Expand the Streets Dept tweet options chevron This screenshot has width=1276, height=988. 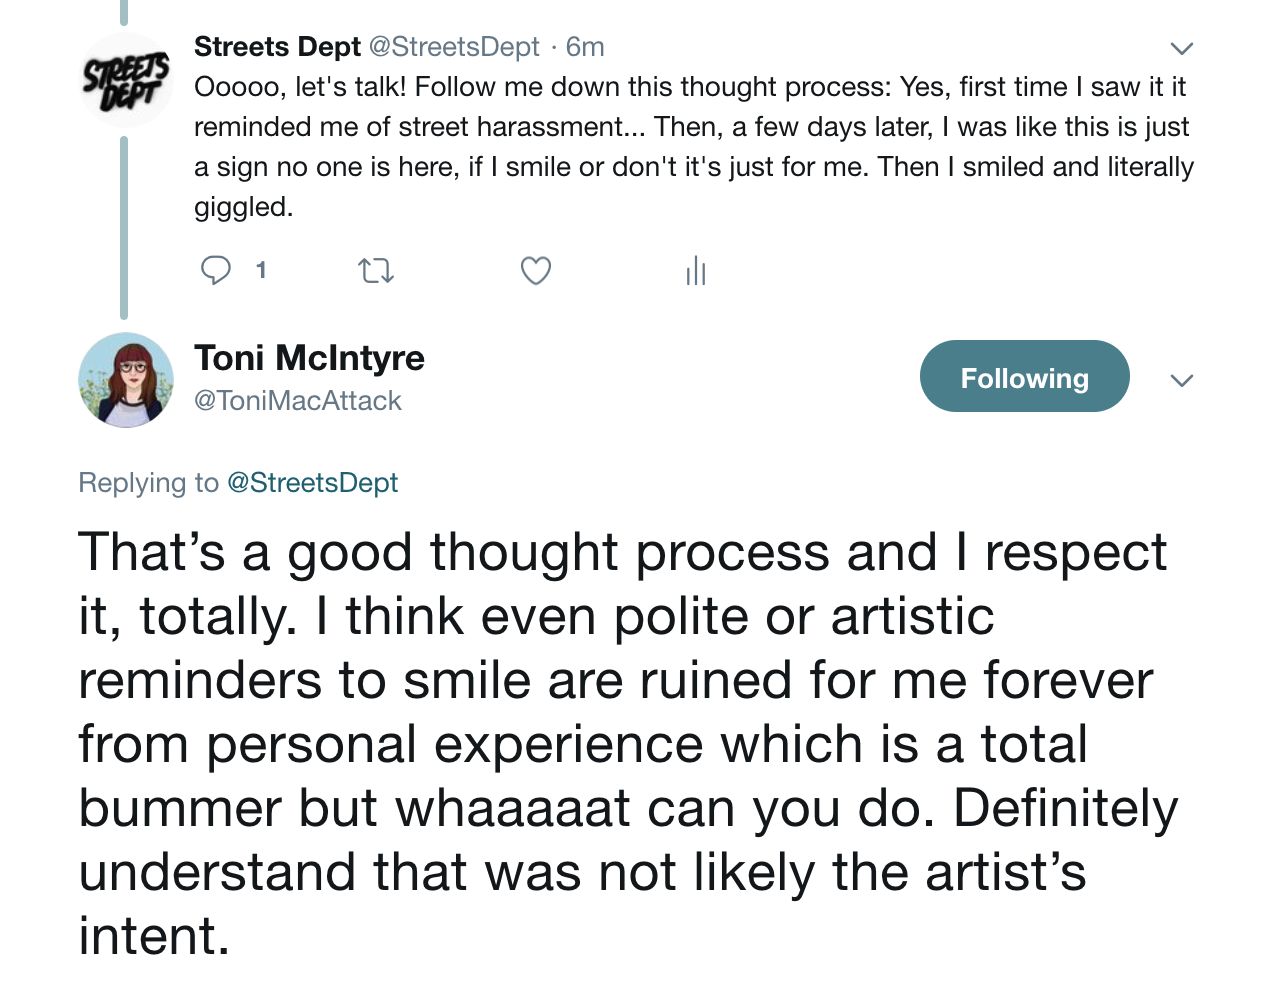pyautogui.click(x=1182, y=49)
